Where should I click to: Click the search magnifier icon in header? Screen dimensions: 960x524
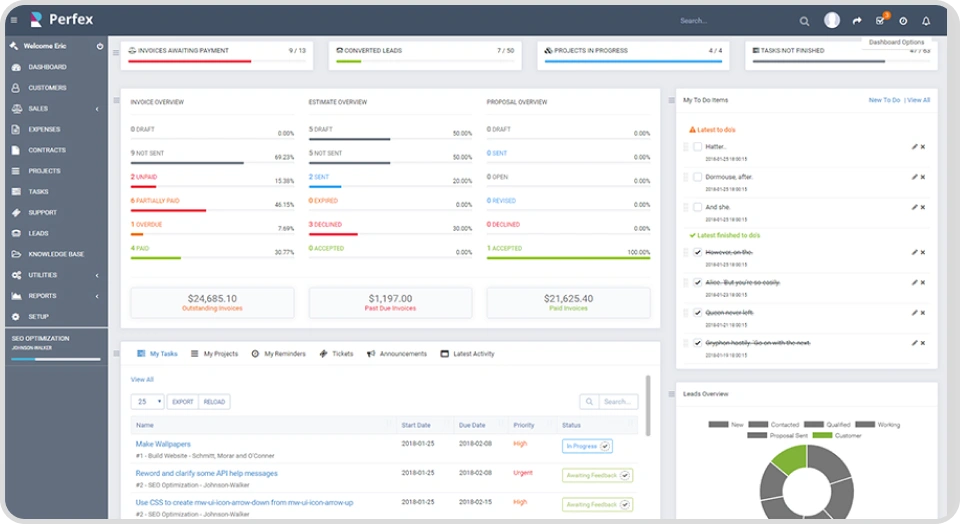805,20
